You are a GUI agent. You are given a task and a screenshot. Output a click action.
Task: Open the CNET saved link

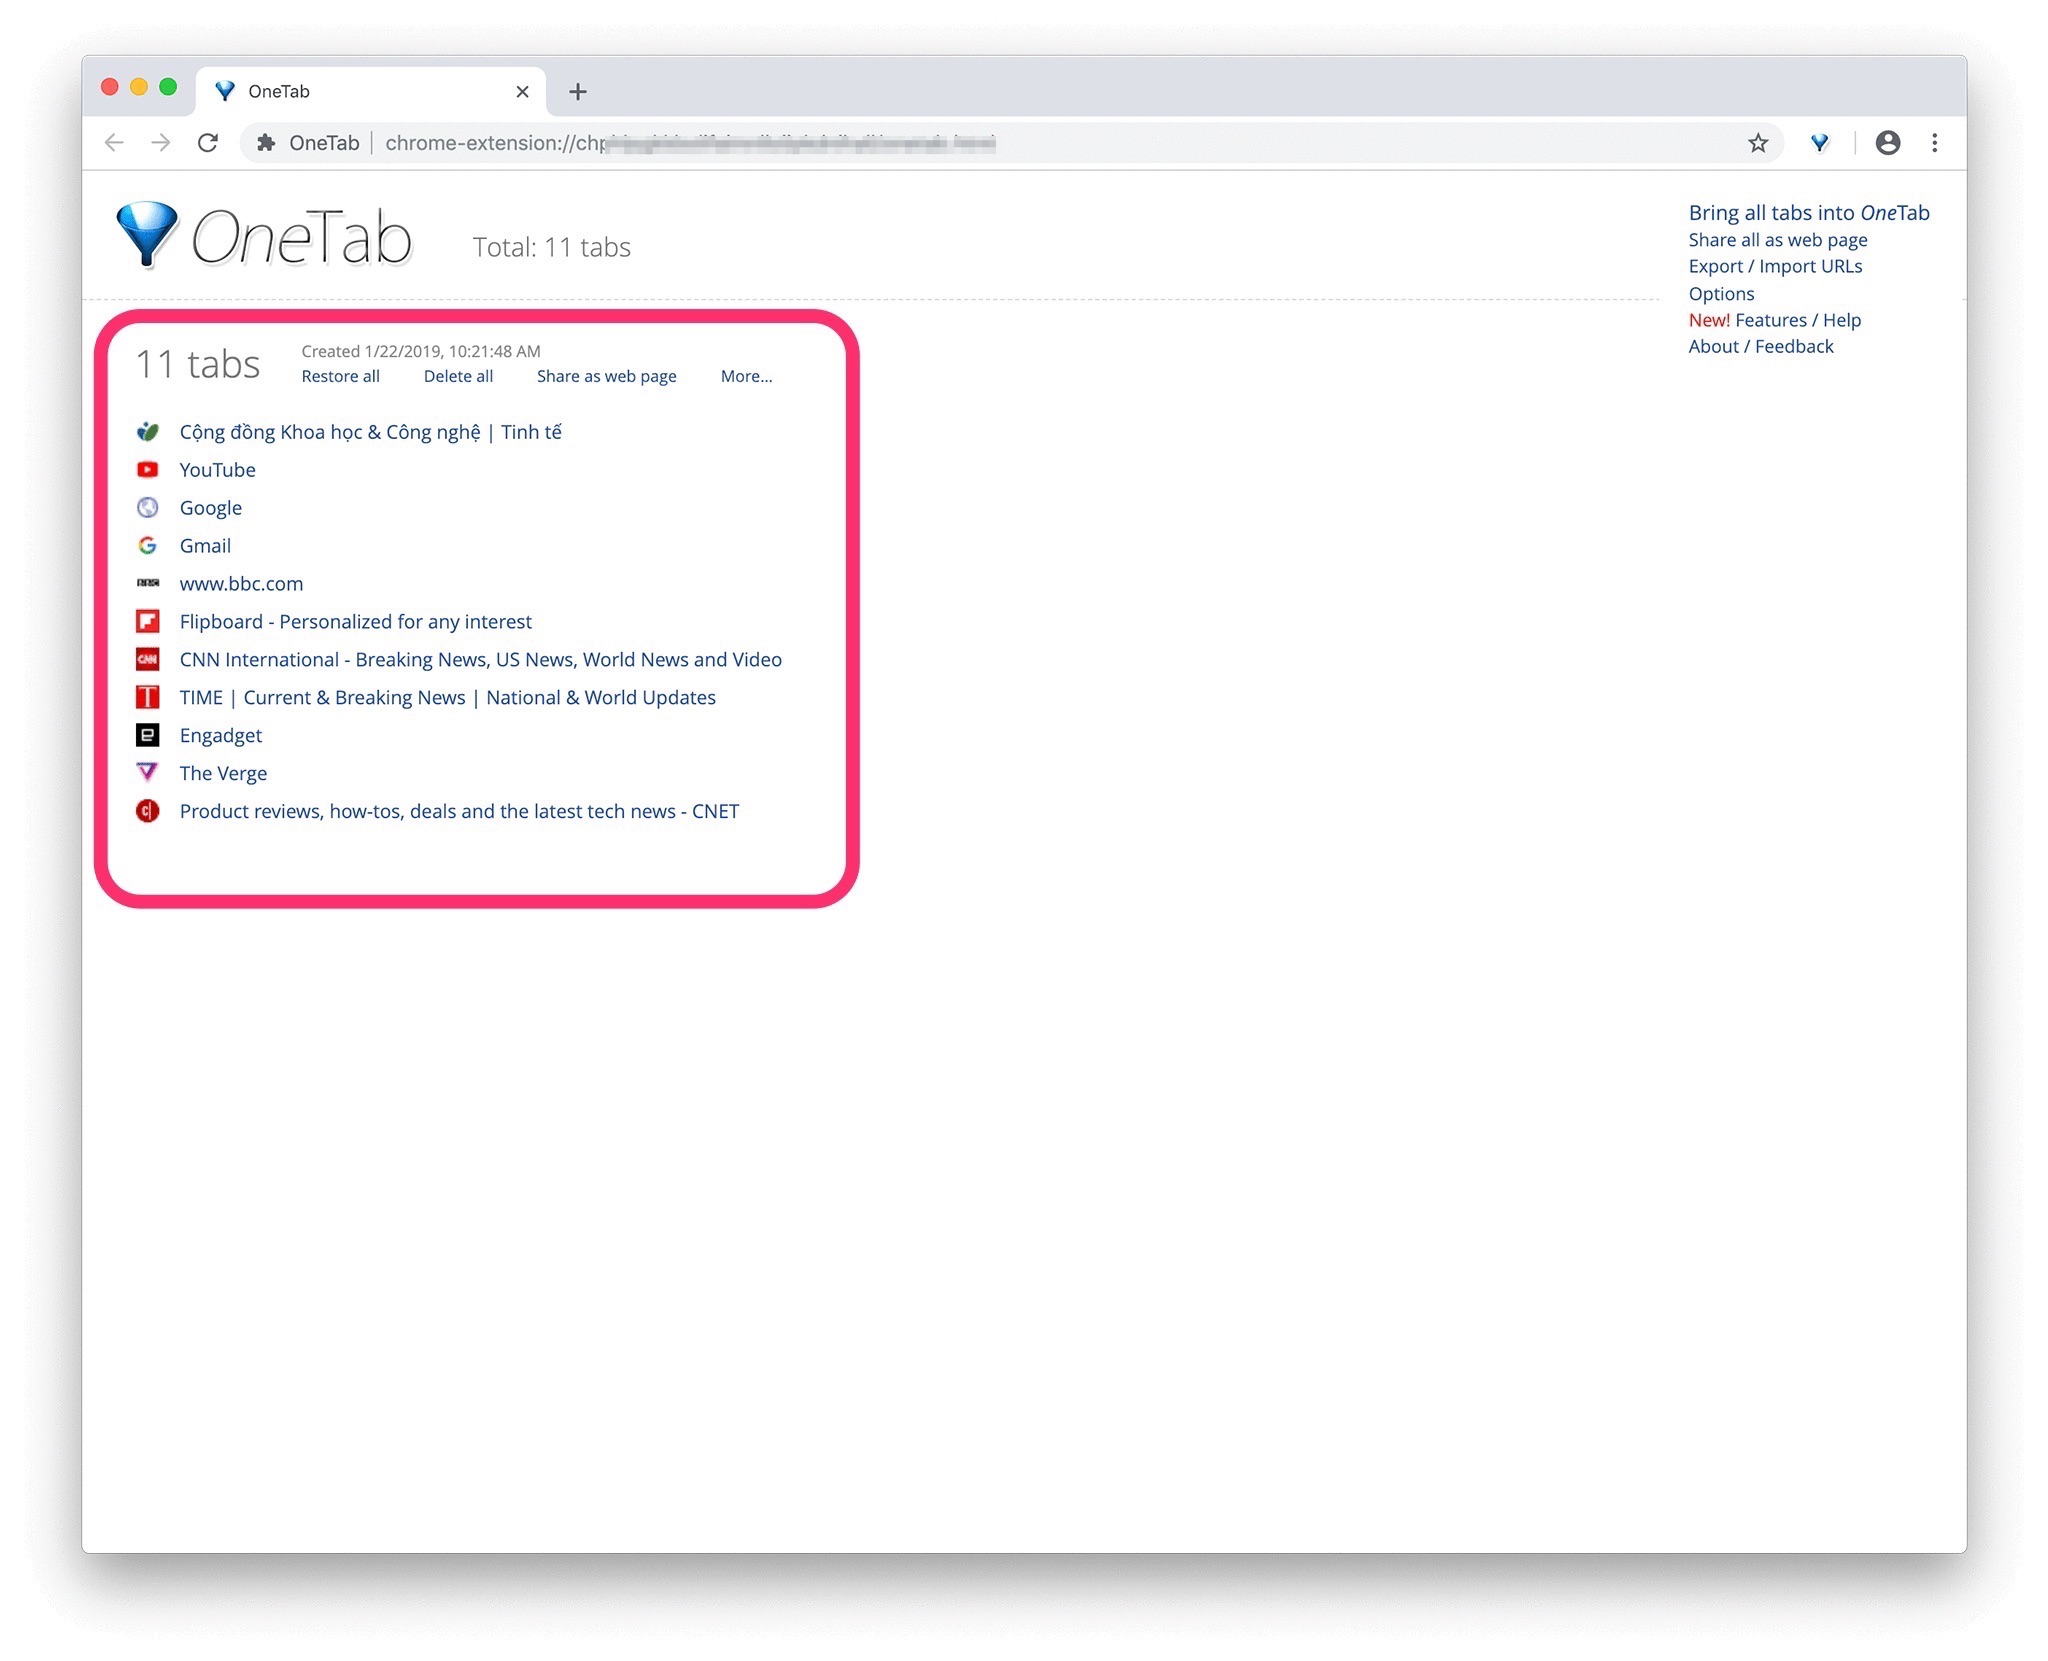[459, 812]
